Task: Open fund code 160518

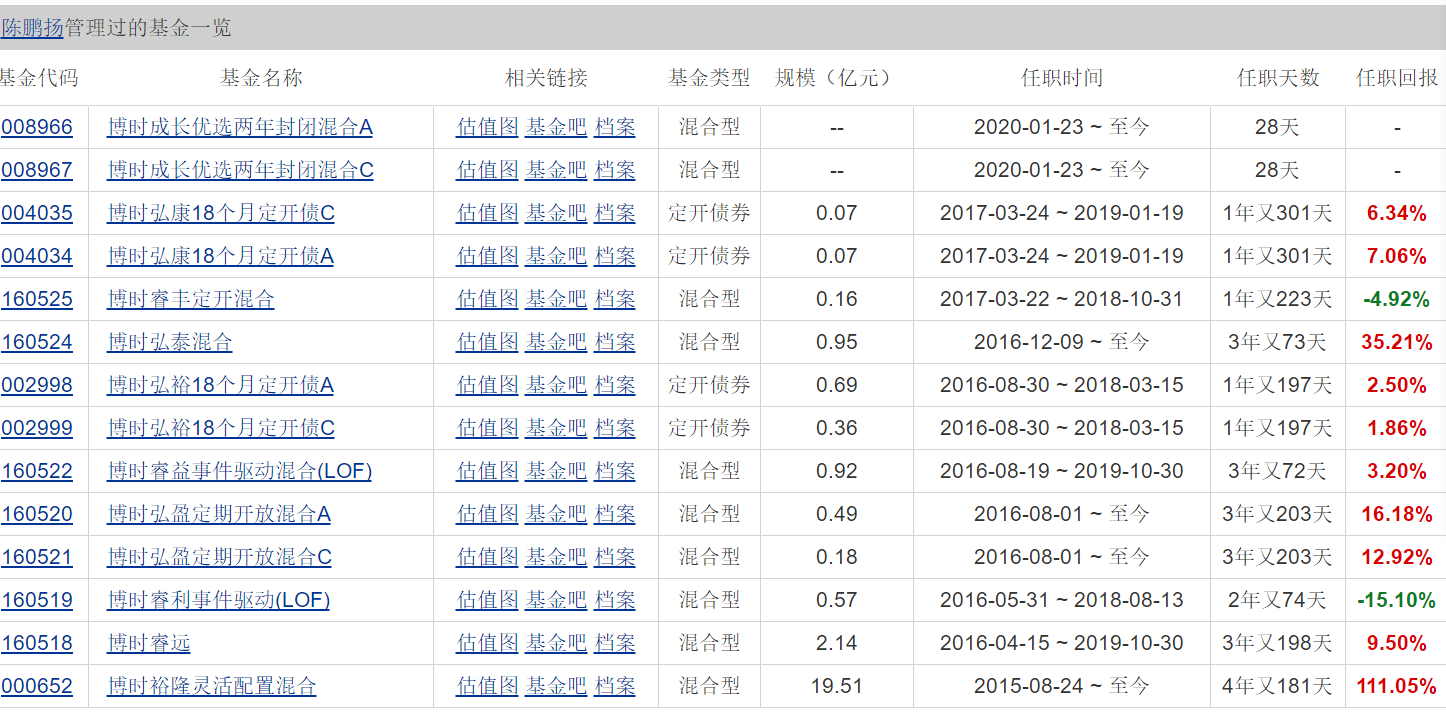Action: 37,643
